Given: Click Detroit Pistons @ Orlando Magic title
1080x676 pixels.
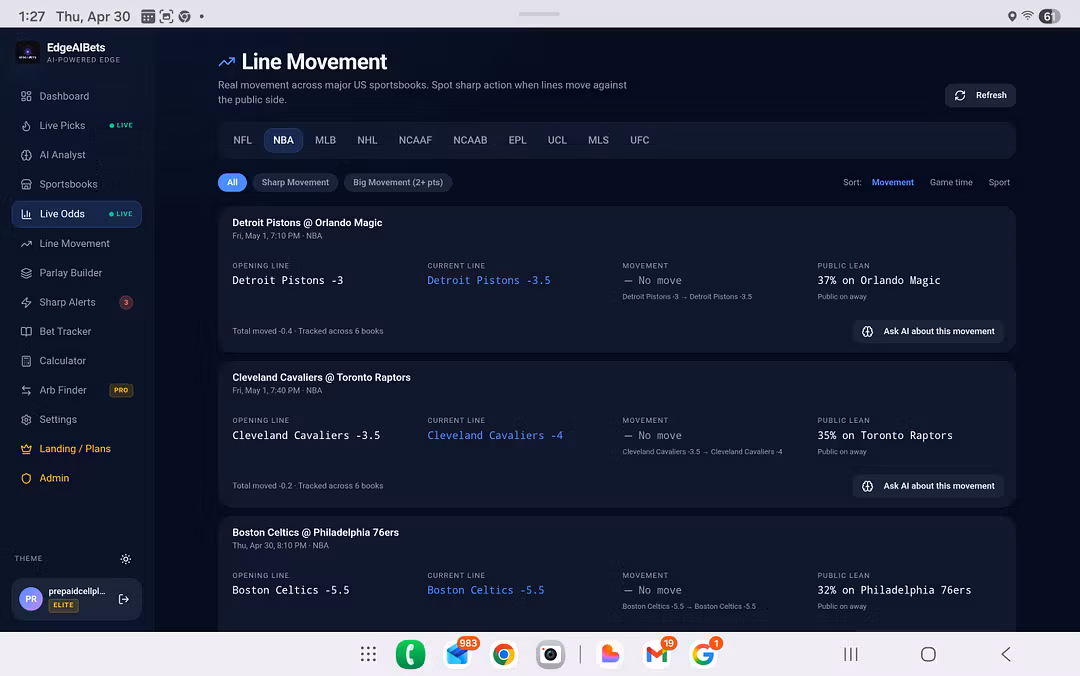Looking at the screenshot, I should [x=307, y=223].
